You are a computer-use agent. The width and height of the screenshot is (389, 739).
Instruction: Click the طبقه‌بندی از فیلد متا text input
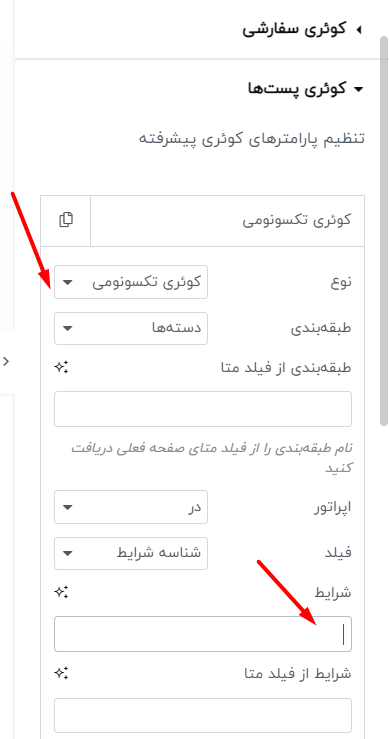click(203, 409)
